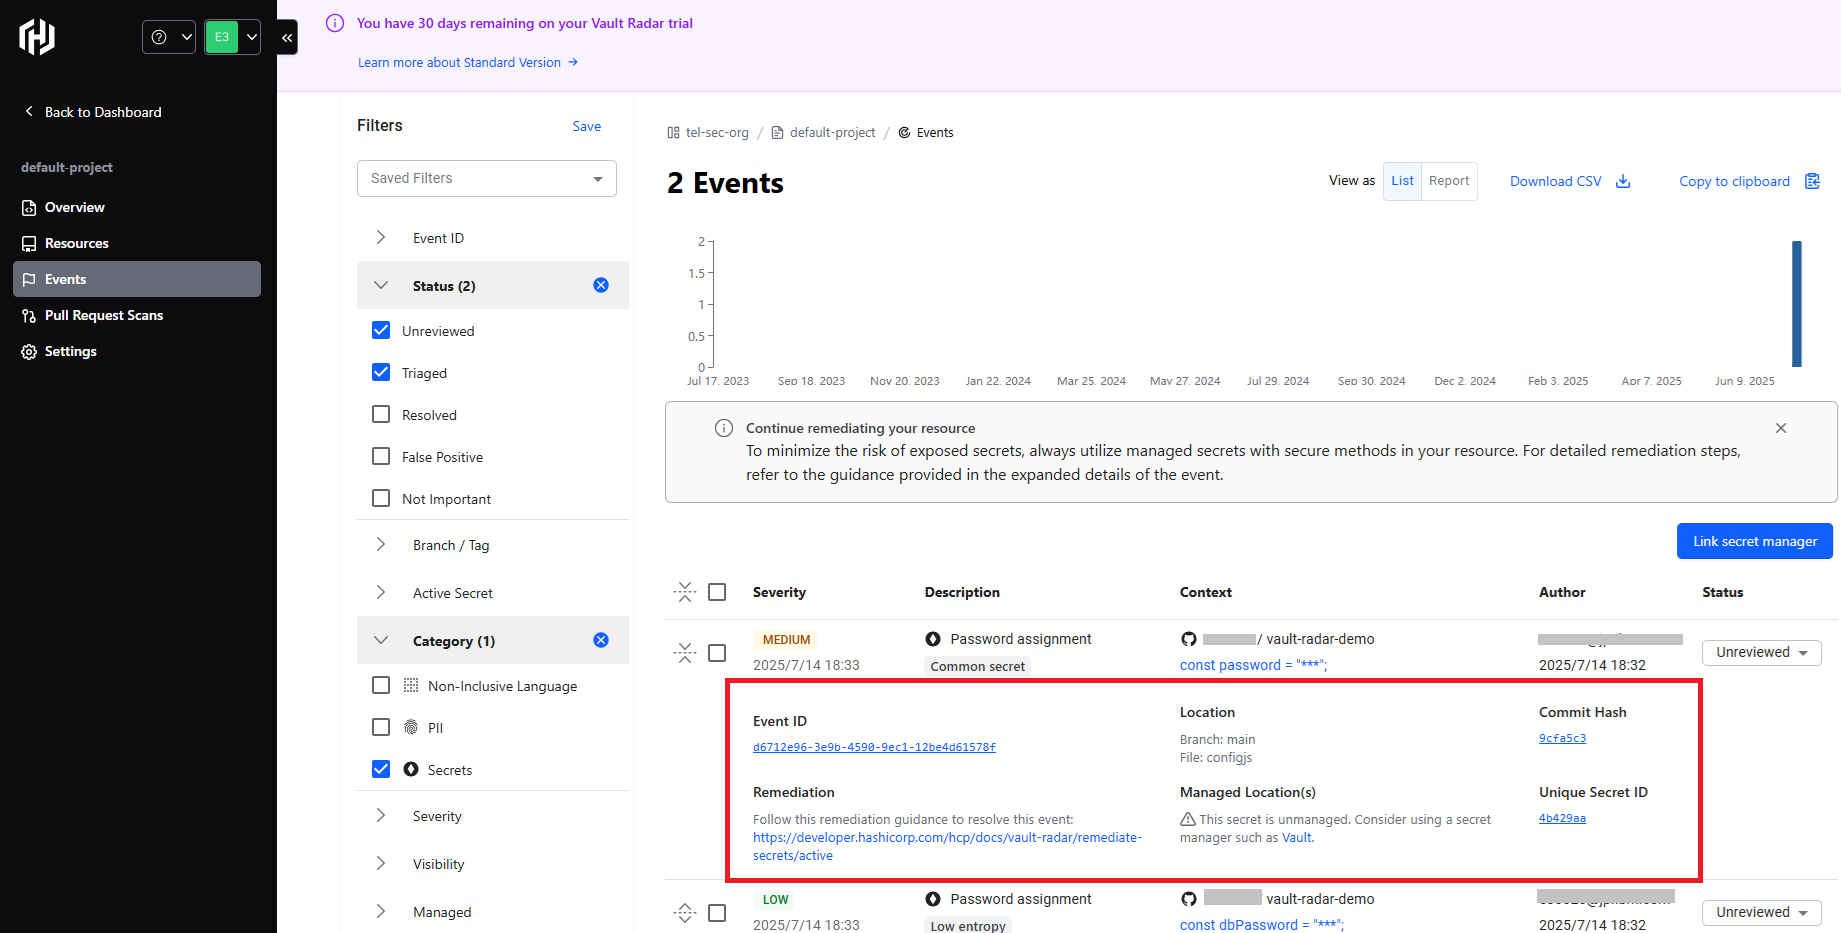Check the Non-Inclusive Language category
1841x933 pixels.
click(381, 685)
